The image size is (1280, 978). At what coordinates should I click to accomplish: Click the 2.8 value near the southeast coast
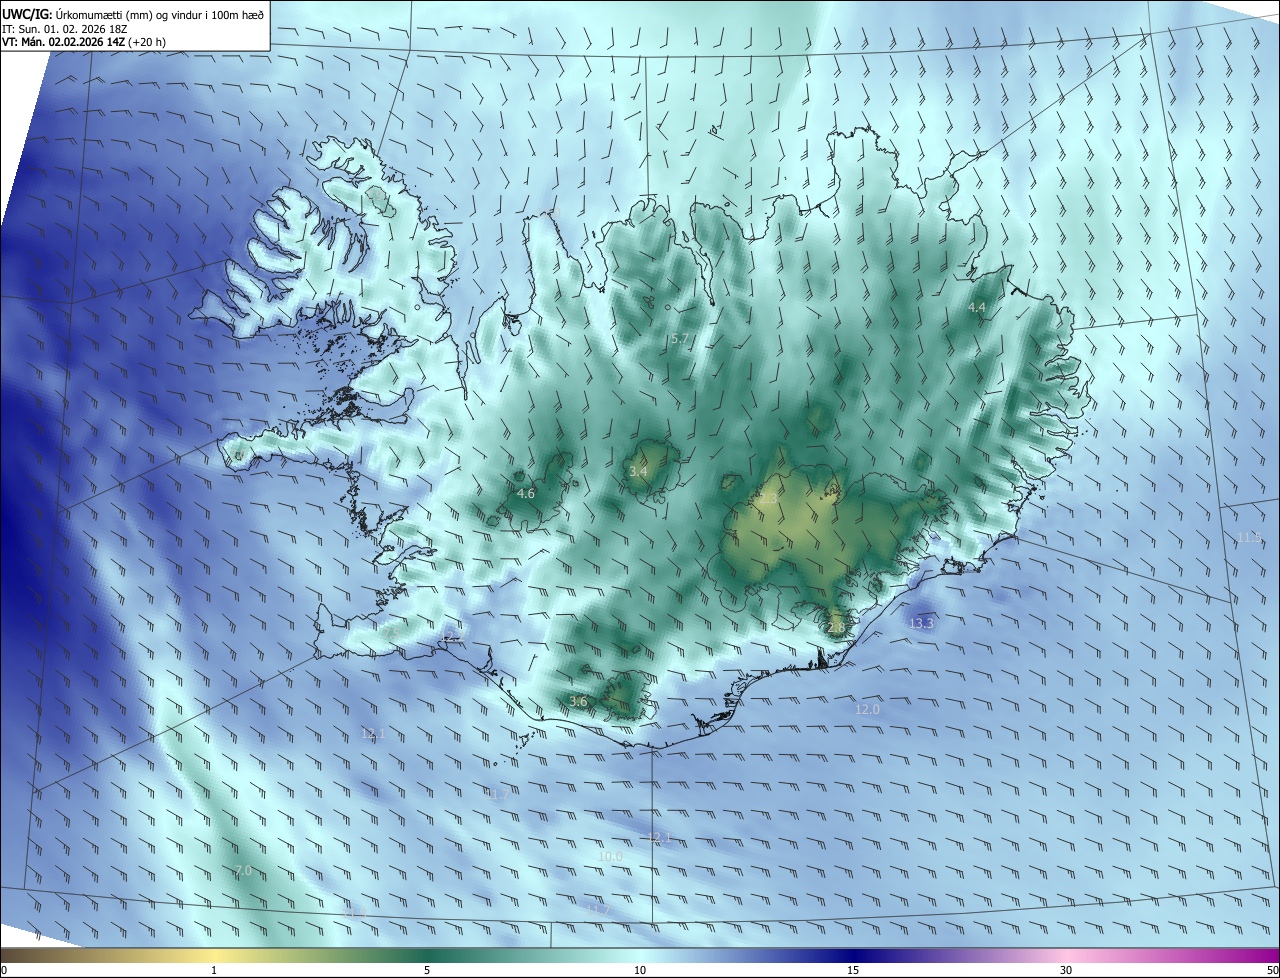pos(837,627)
